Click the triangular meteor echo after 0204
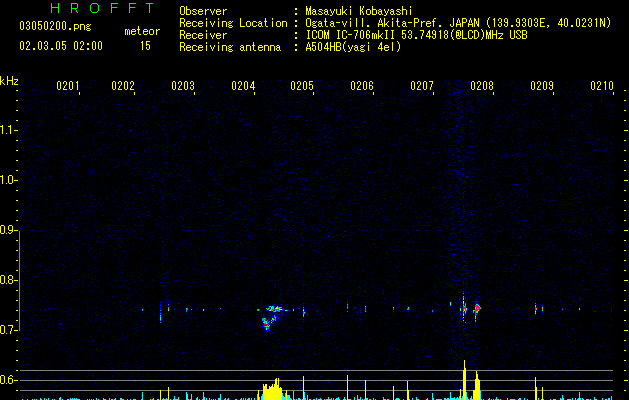This screenshot has height=400, width=629. (x=272, y=317)
